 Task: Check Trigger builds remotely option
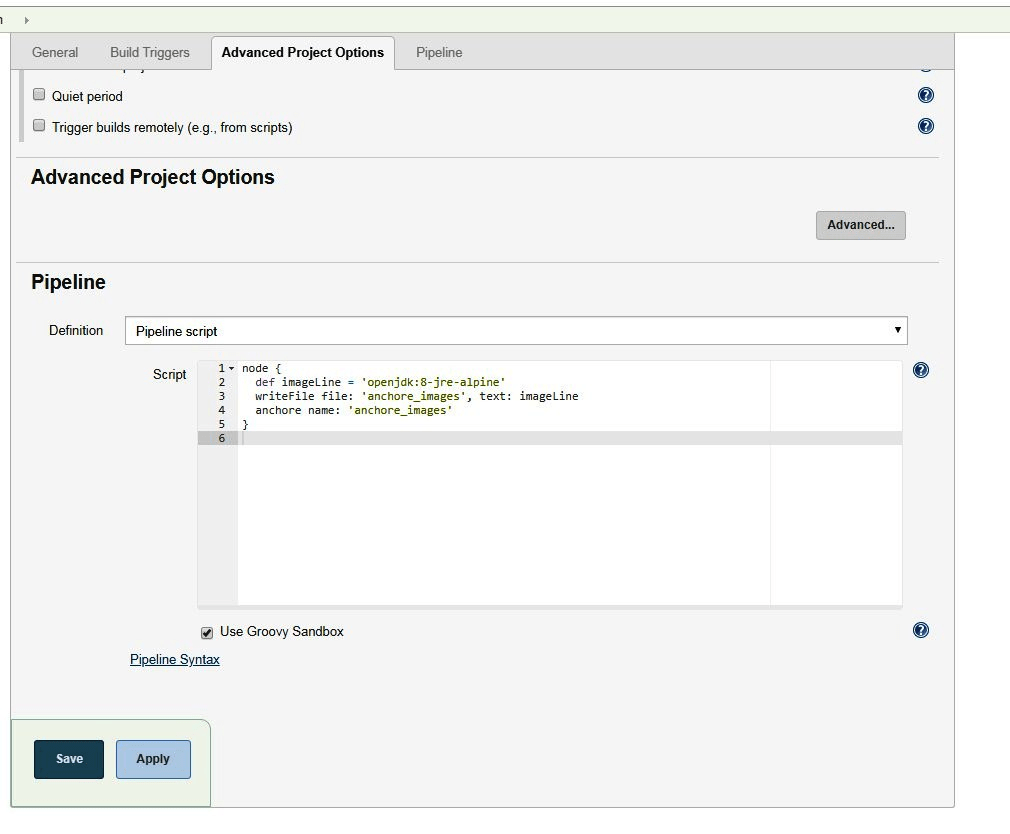point(40,126)
